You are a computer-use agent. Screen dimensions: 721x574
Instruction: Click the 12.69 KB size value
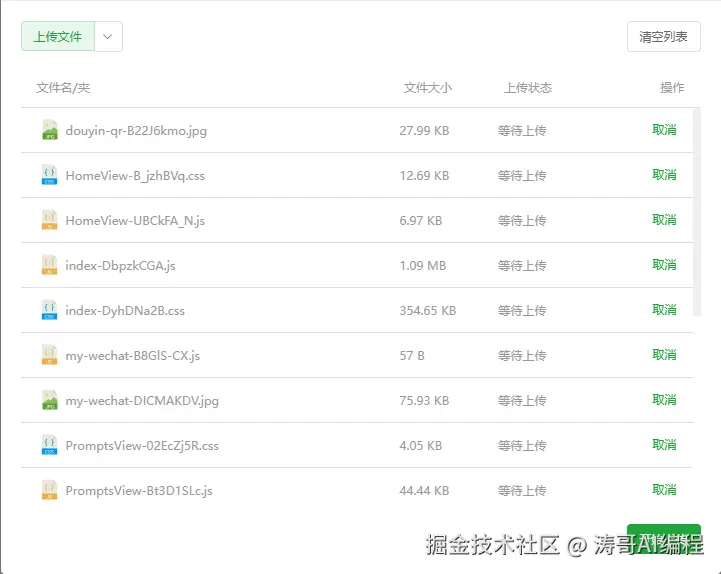click(x=424, y=176)
